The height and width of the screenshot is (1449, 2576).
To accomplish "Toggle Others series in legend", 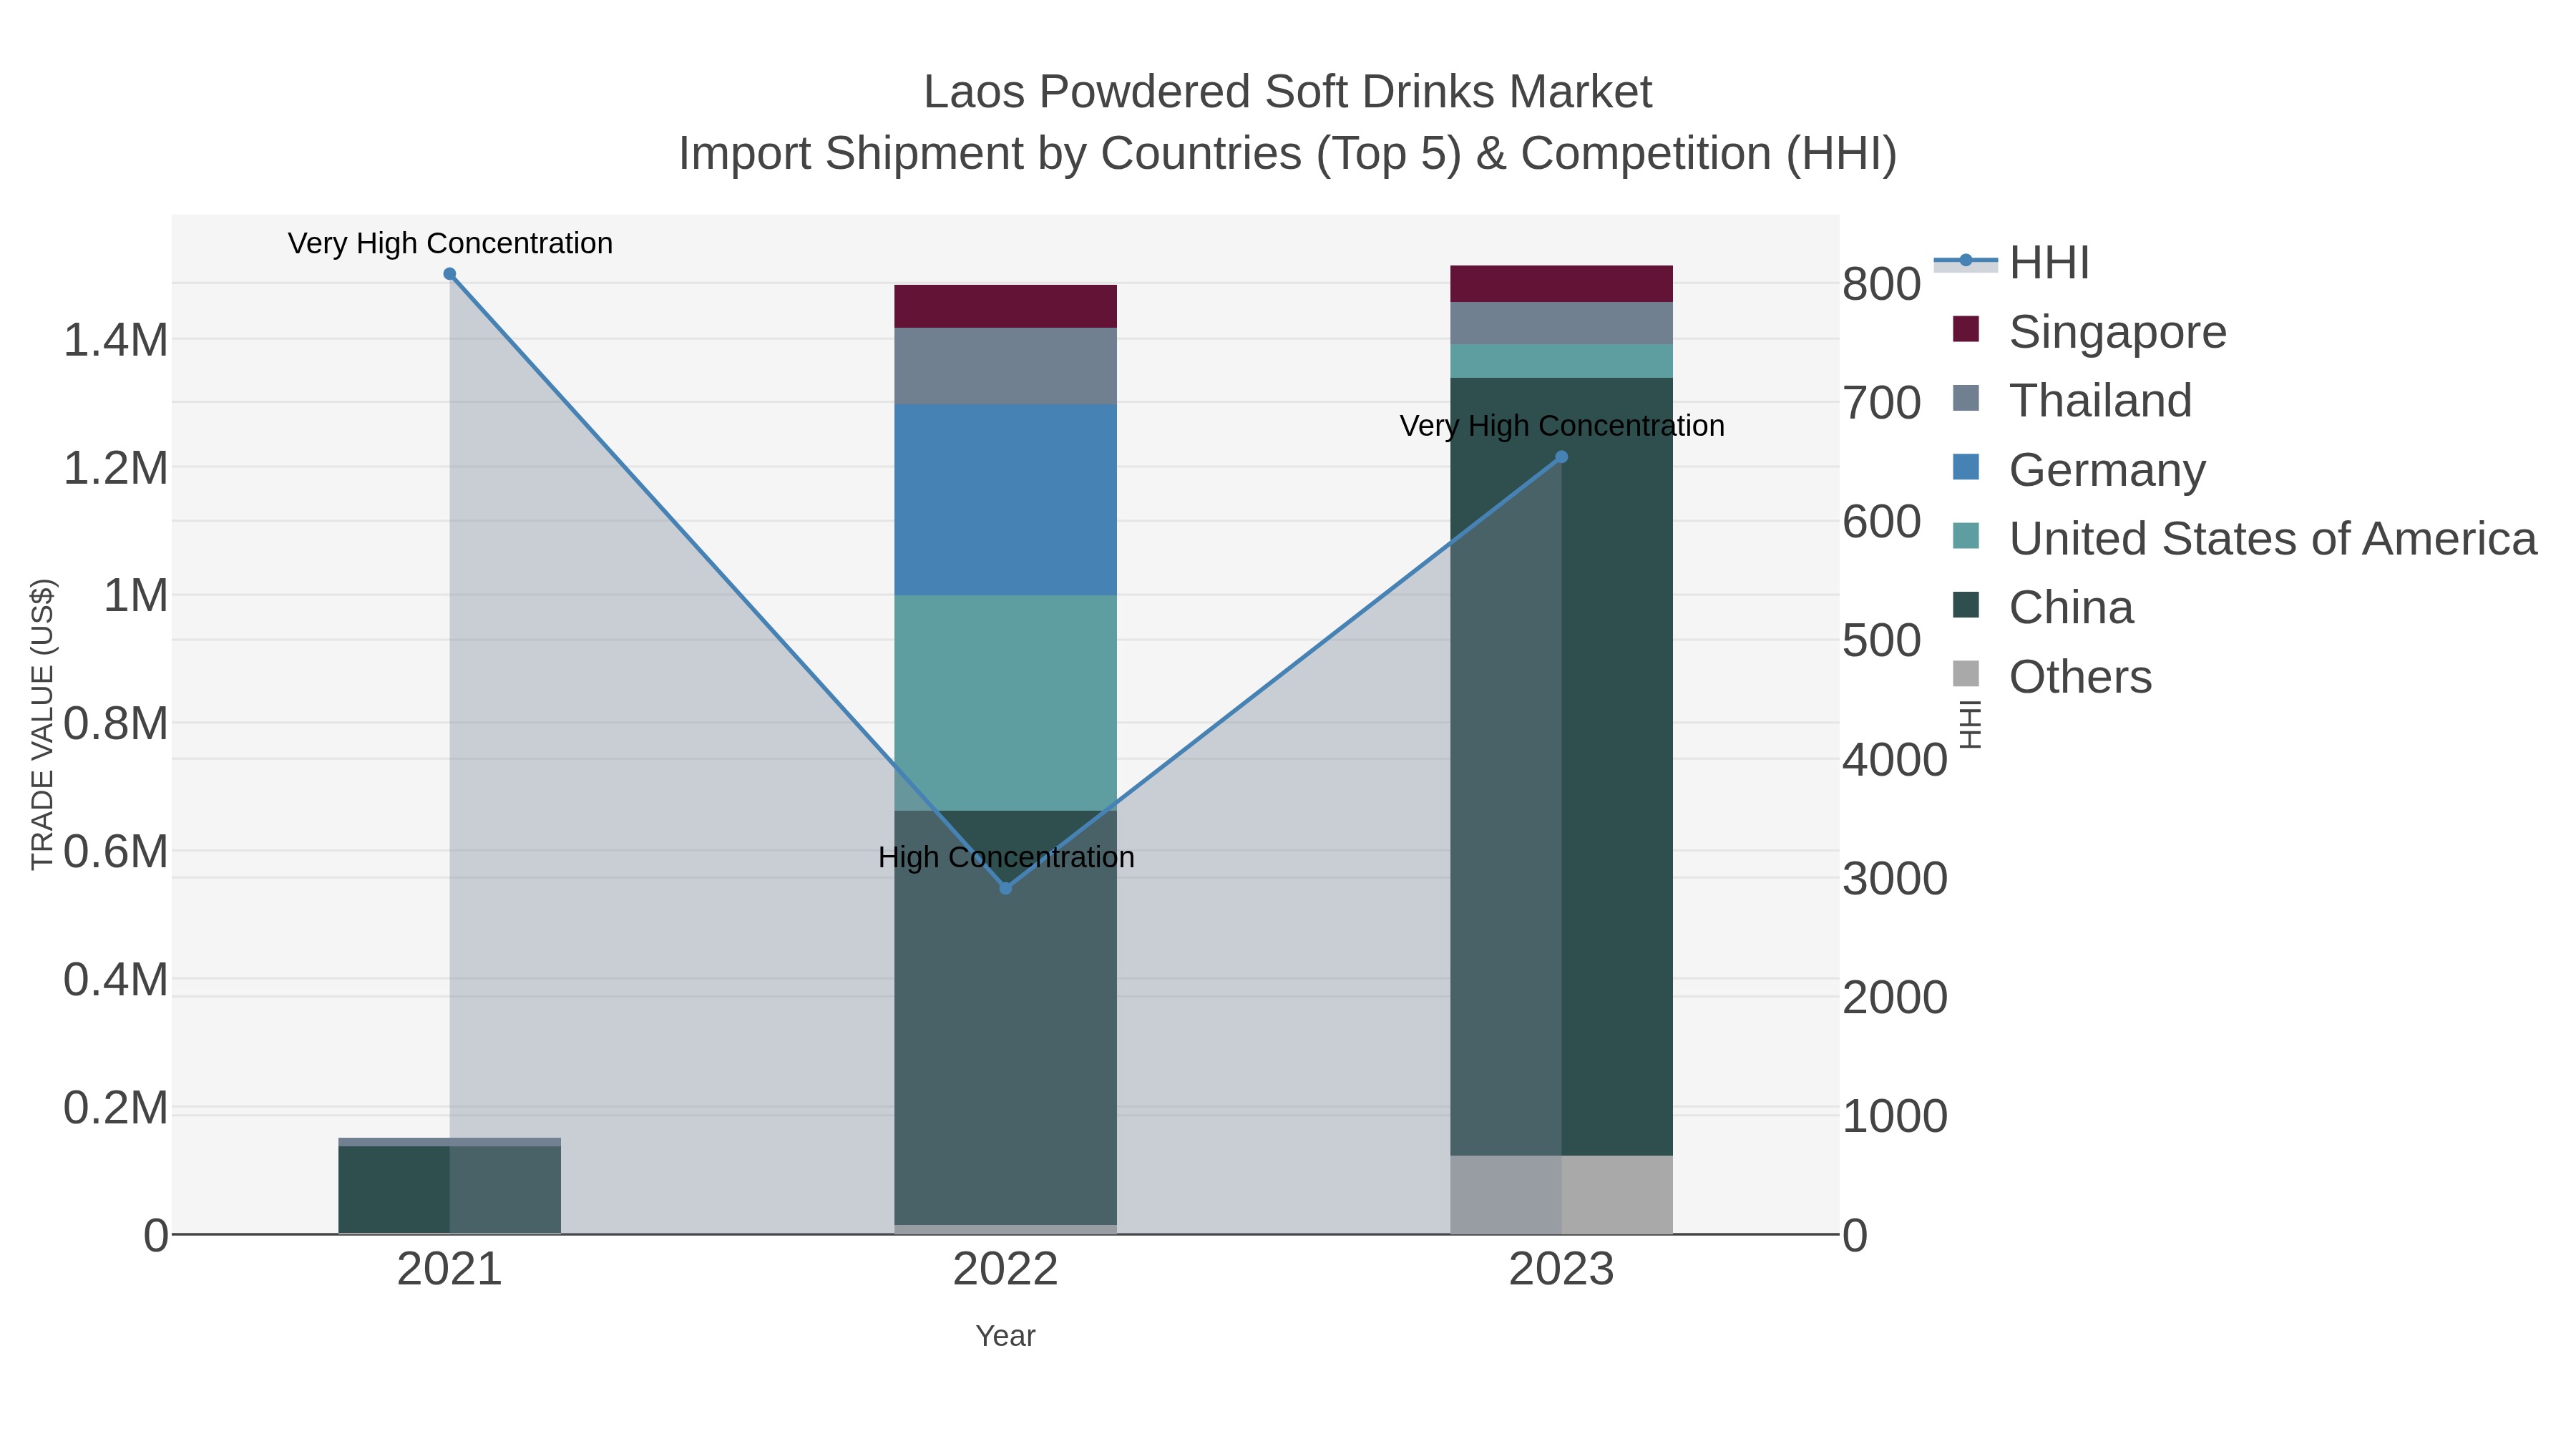I will (x=2052, y=676).
